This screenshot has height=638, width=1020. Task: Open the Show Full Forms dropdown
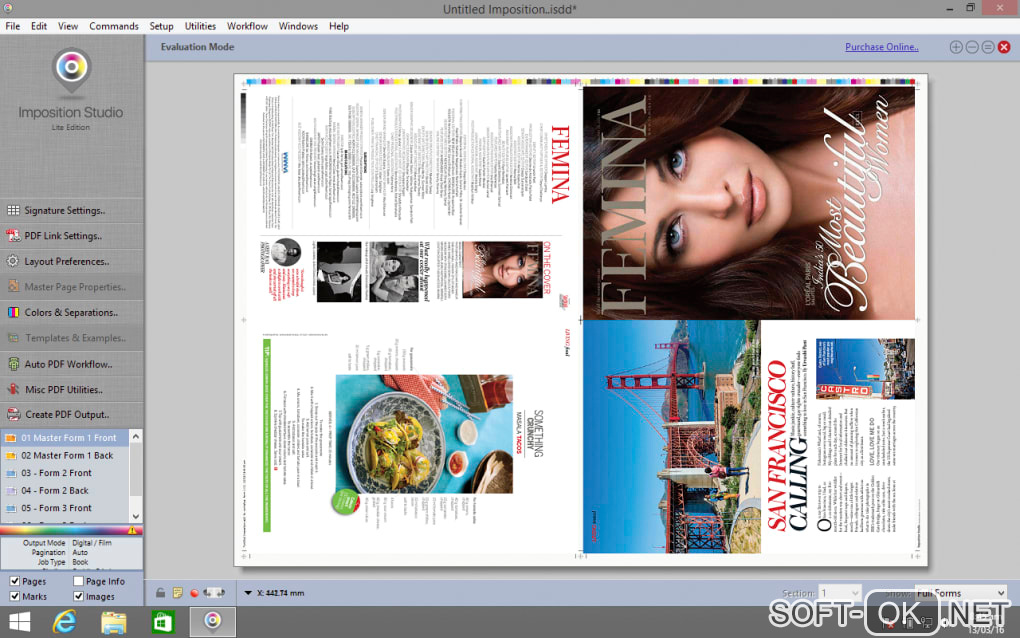pyautogui.click(x=961, y=593)
